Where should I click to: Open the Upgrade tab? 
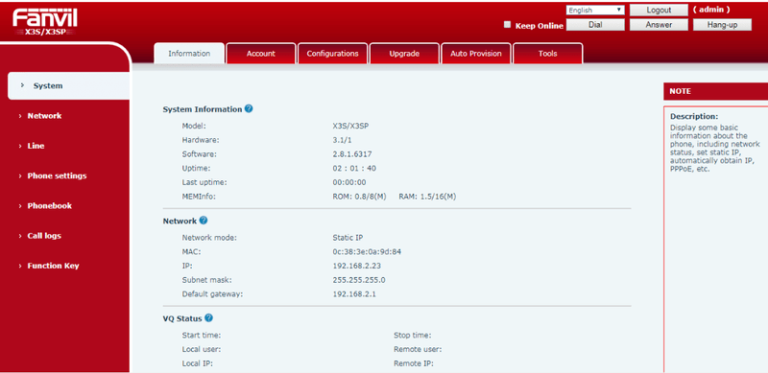[404, 54]
